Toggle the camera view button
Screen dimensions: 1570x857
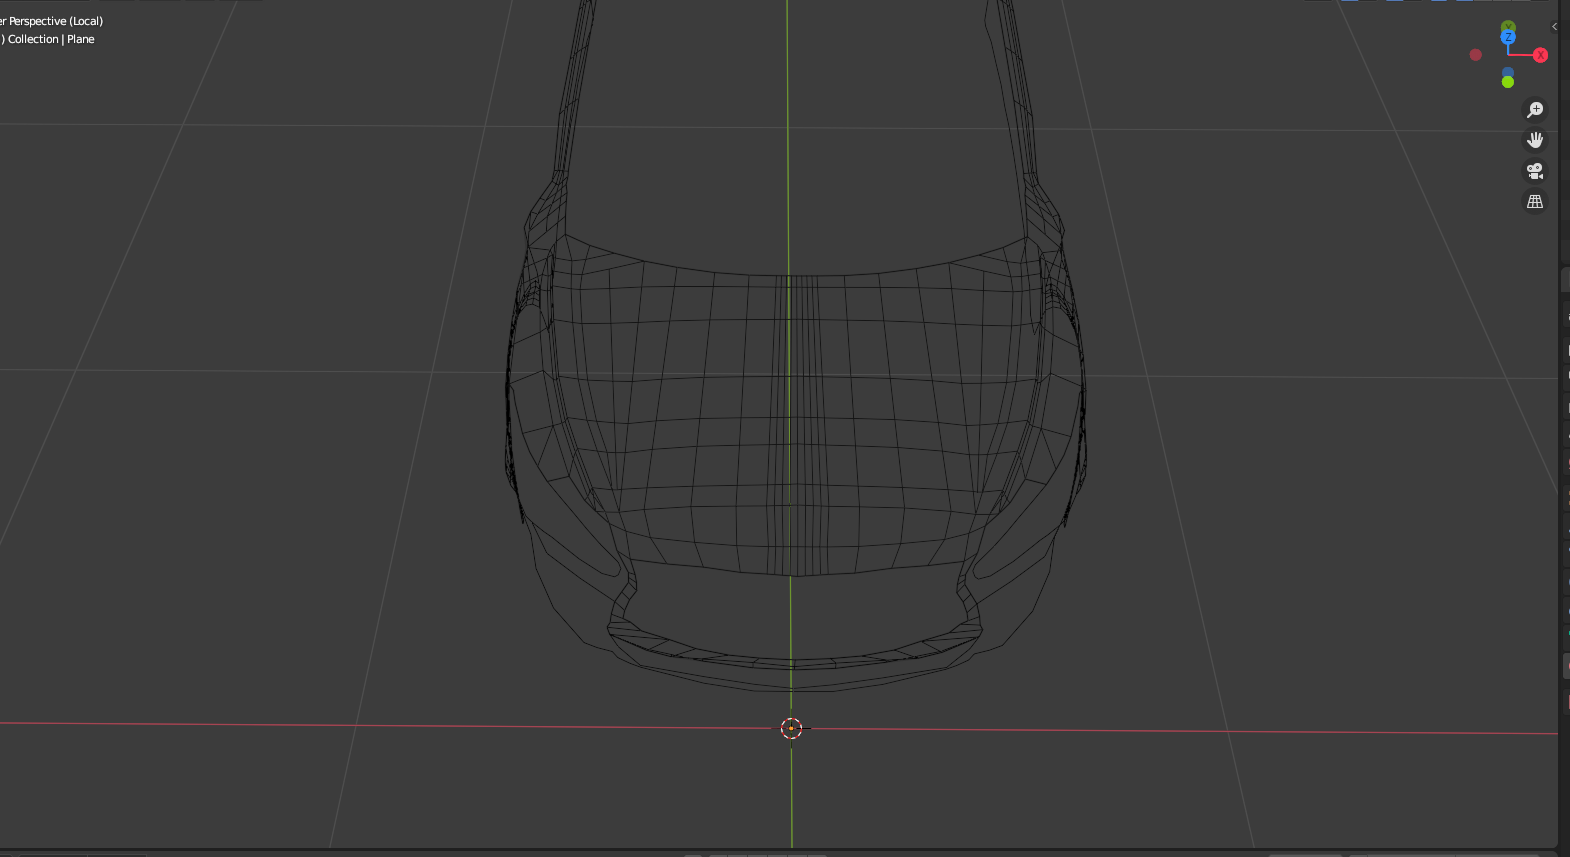1535,171
